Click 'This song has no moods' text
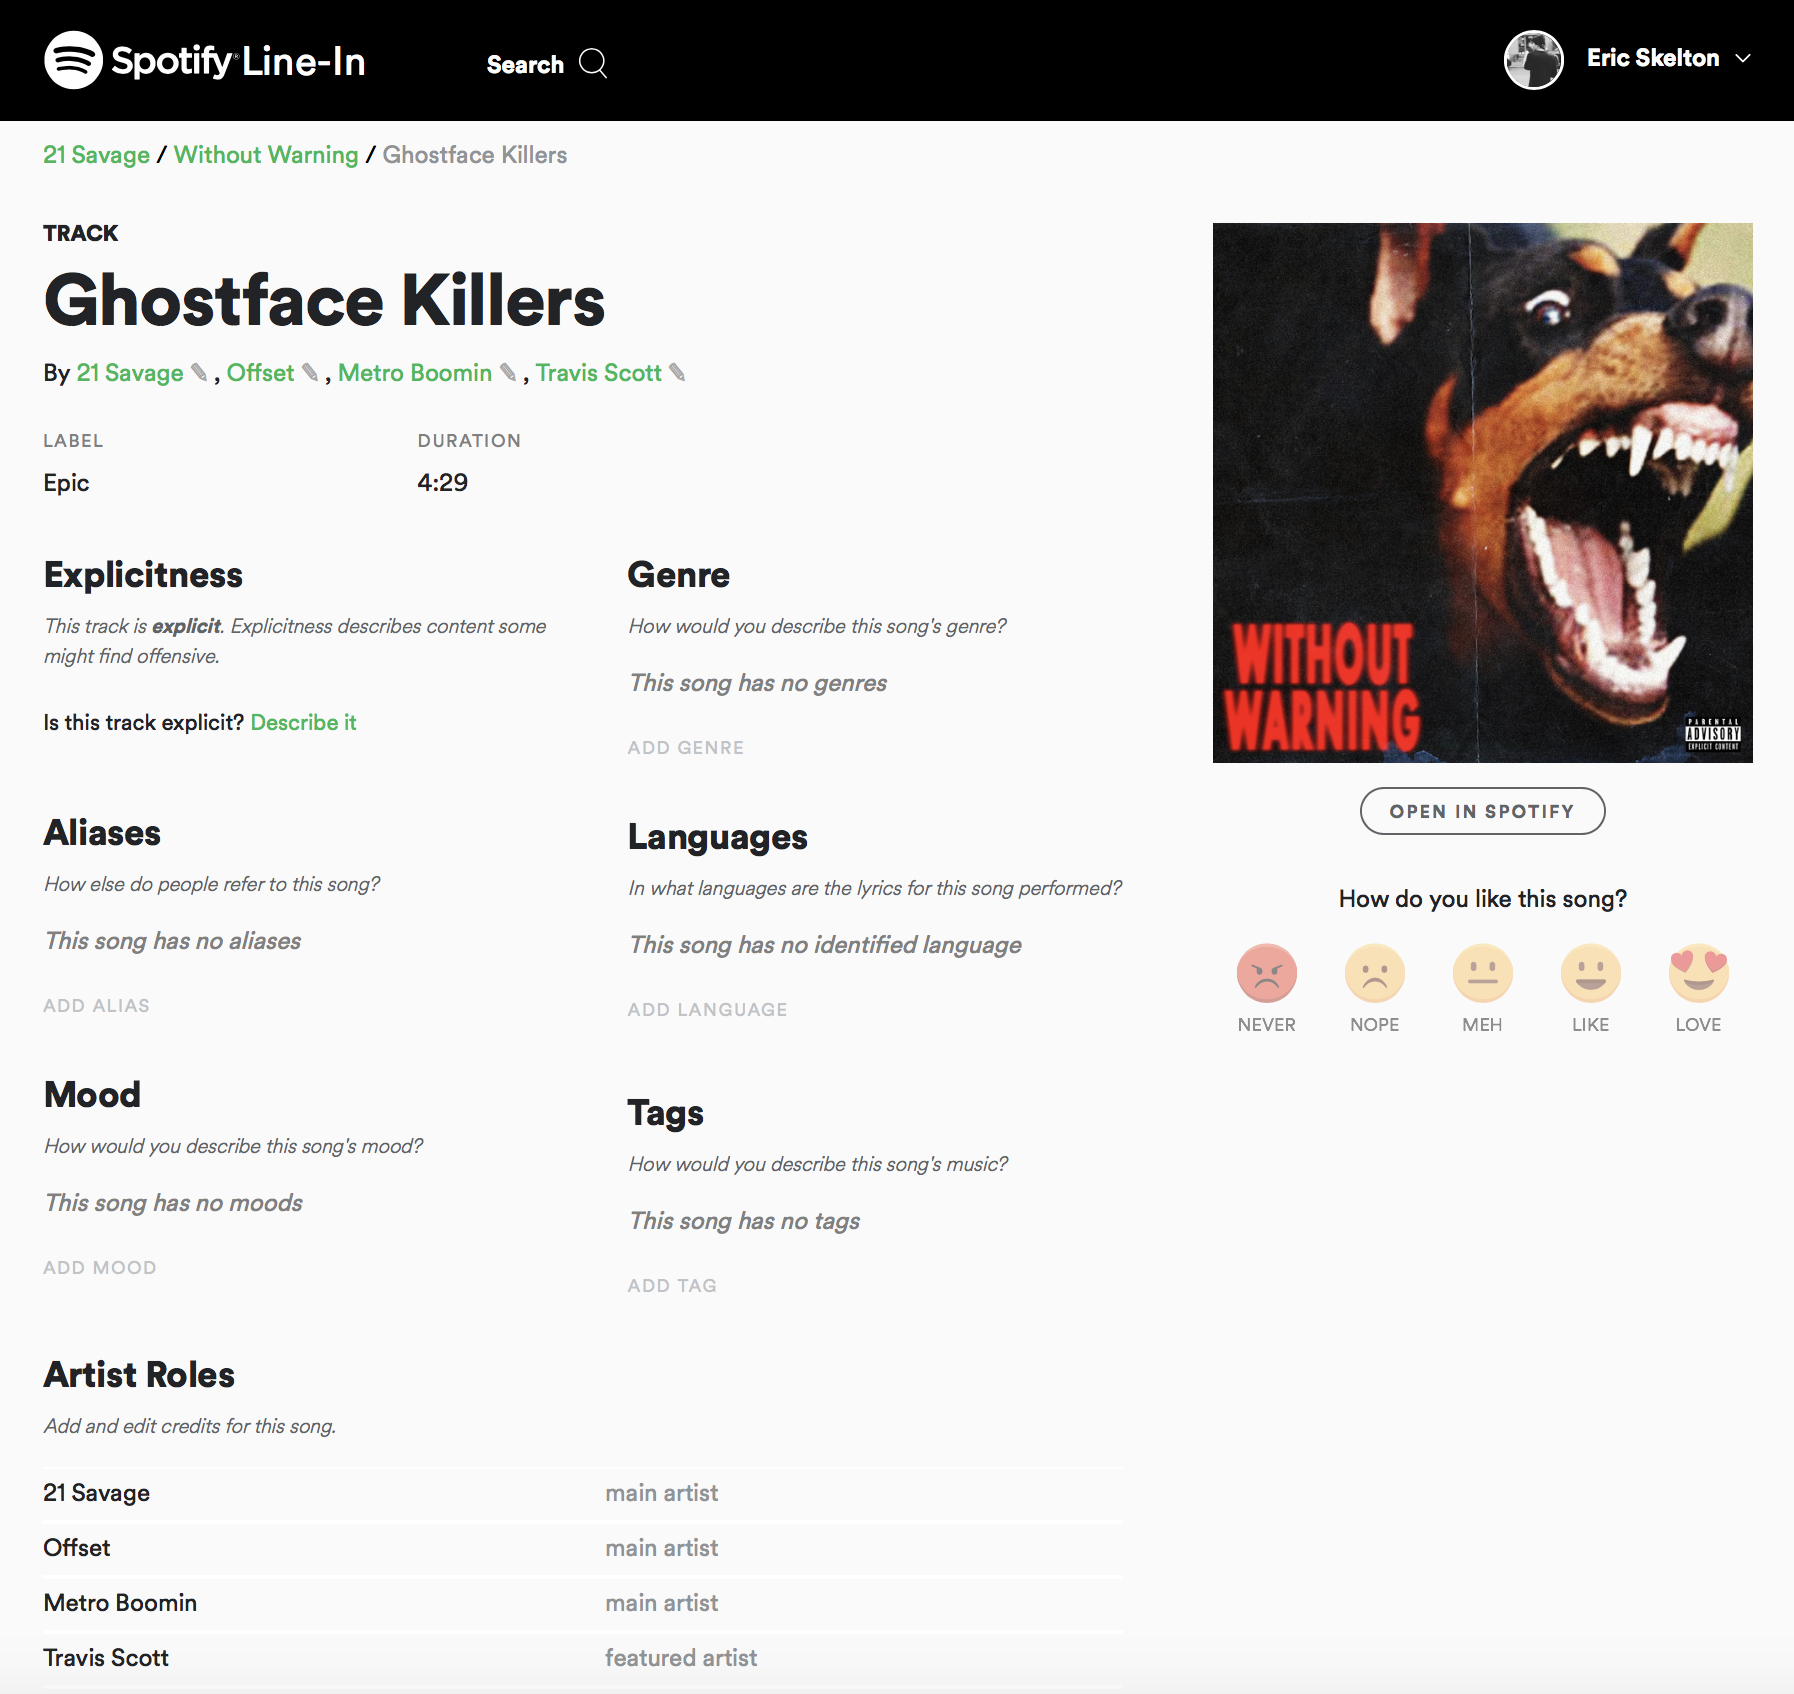Viewport: 1794px width, 1694px height. point(174,1203)
